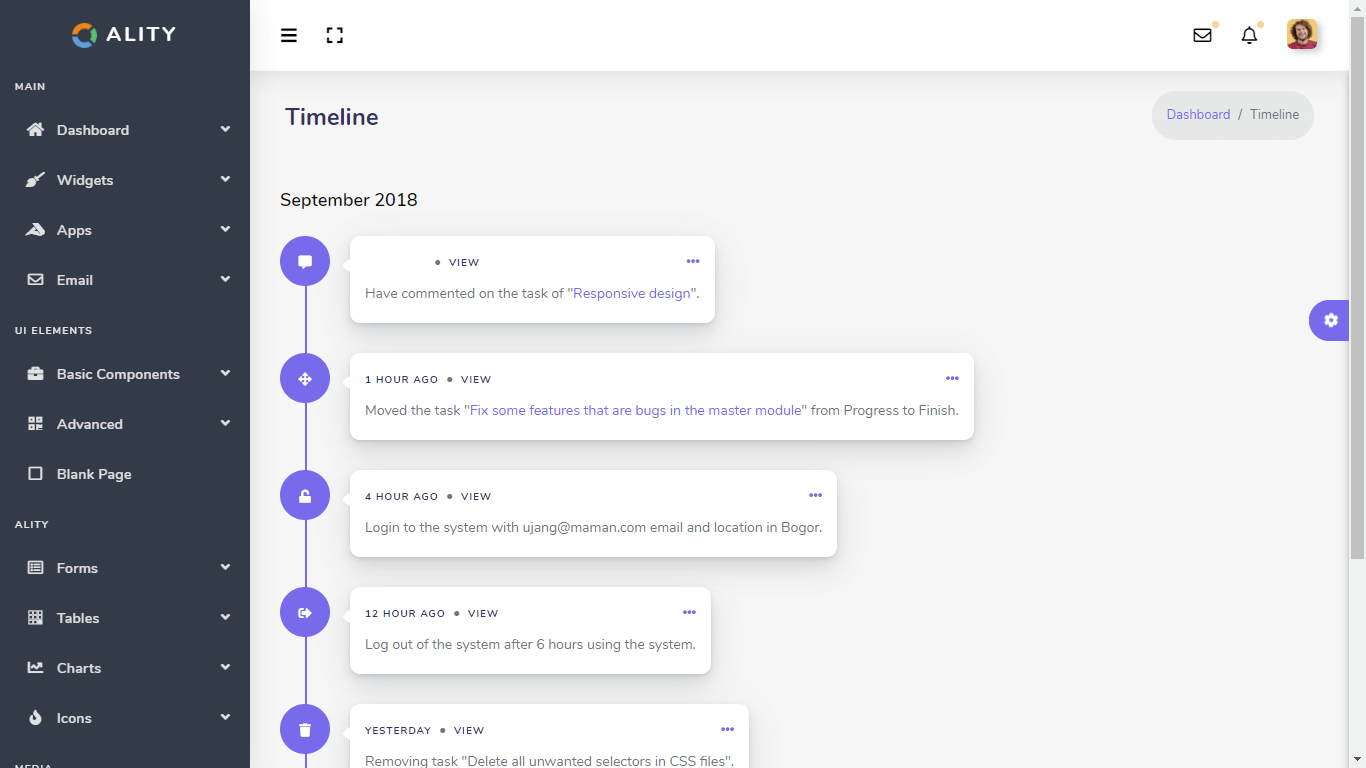Expand the Widgets menu chevron
The width and height of the screenshot is (1366, 768).
coord(225,180)
